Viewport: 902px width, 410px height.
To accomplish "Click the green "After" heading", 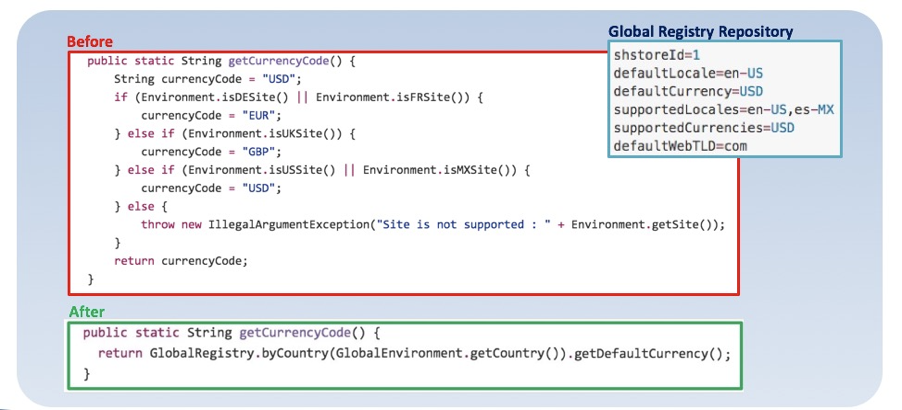I will [x=86, y=312].
